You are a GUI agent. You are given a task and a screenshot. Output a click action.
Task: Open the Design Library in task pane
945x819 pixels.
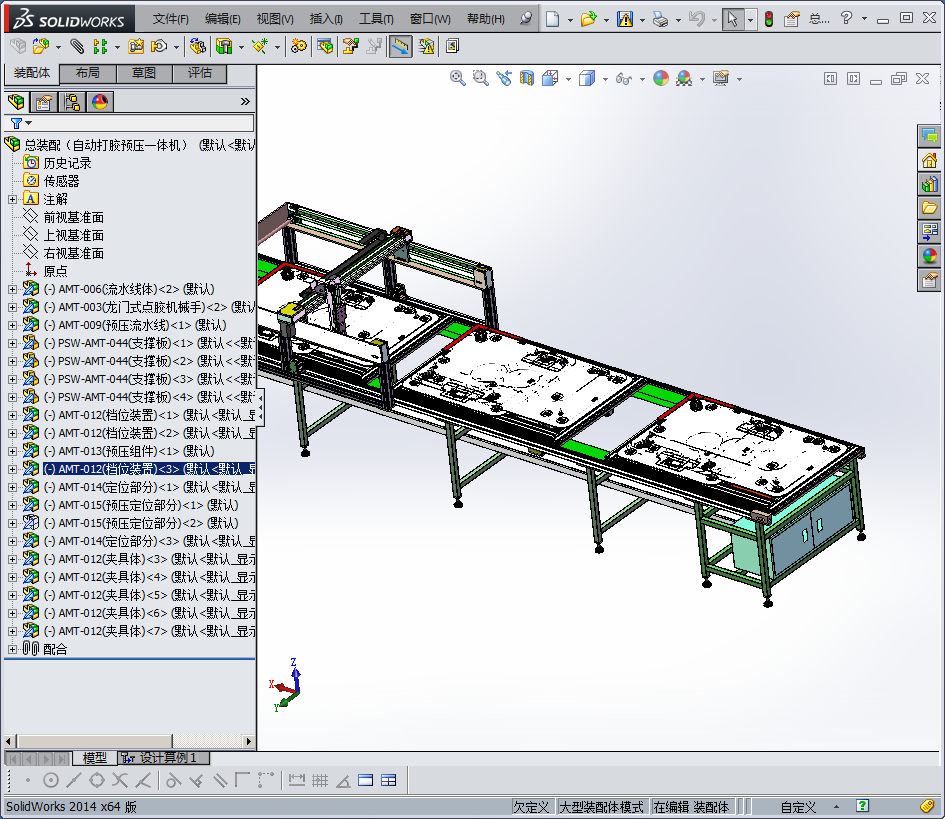click(x=929, y=184)
